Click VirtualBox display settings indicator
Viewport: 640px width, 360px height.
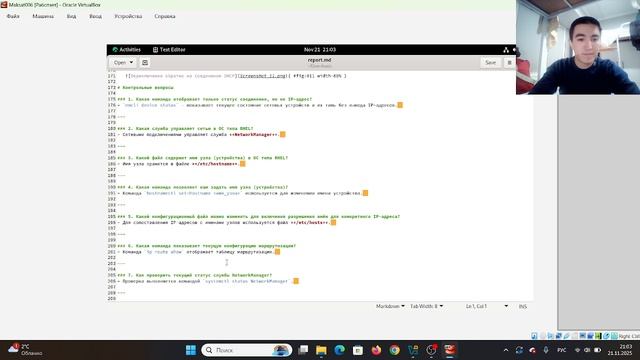click(x=582, y=336)
